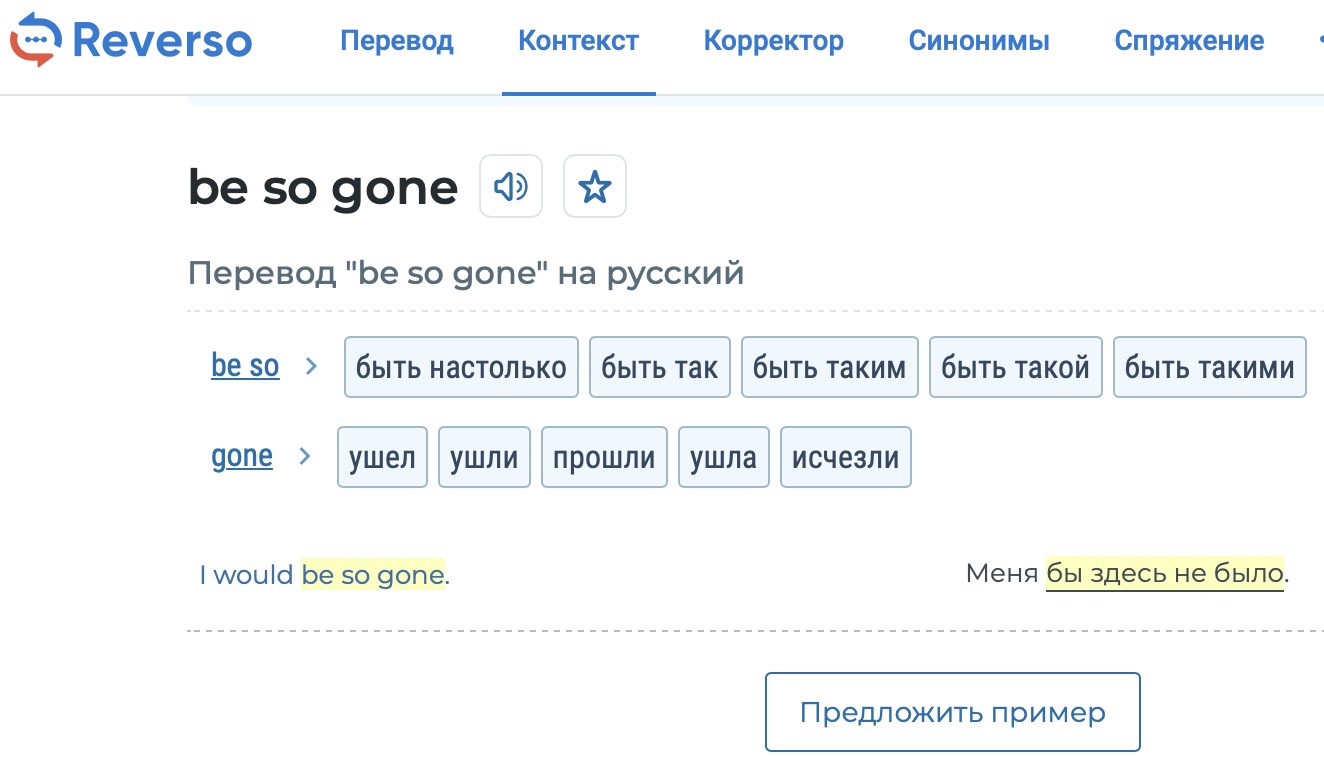Image resolution: width=1324 pixels, height=758 pixels.
Task: Follow the "gone" link
Action: [242, 457]
